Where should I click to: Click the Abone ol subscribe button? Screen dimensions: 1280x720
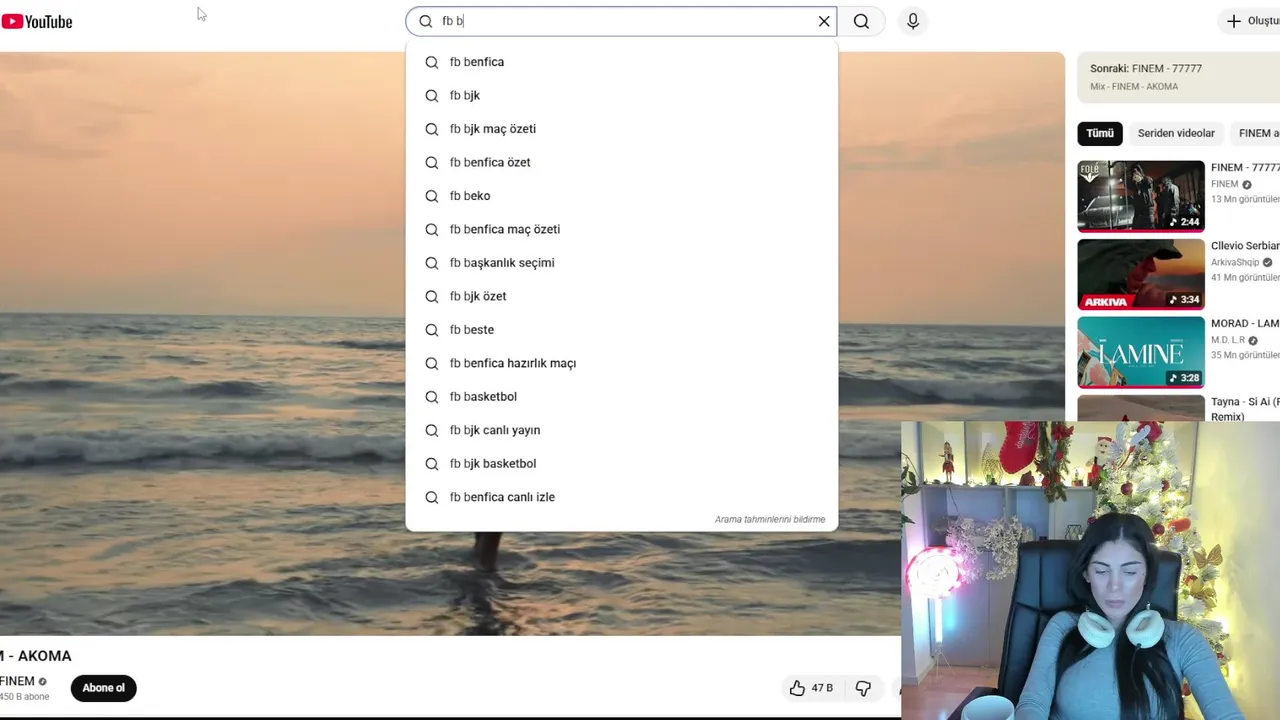click(x=103, y=688)
